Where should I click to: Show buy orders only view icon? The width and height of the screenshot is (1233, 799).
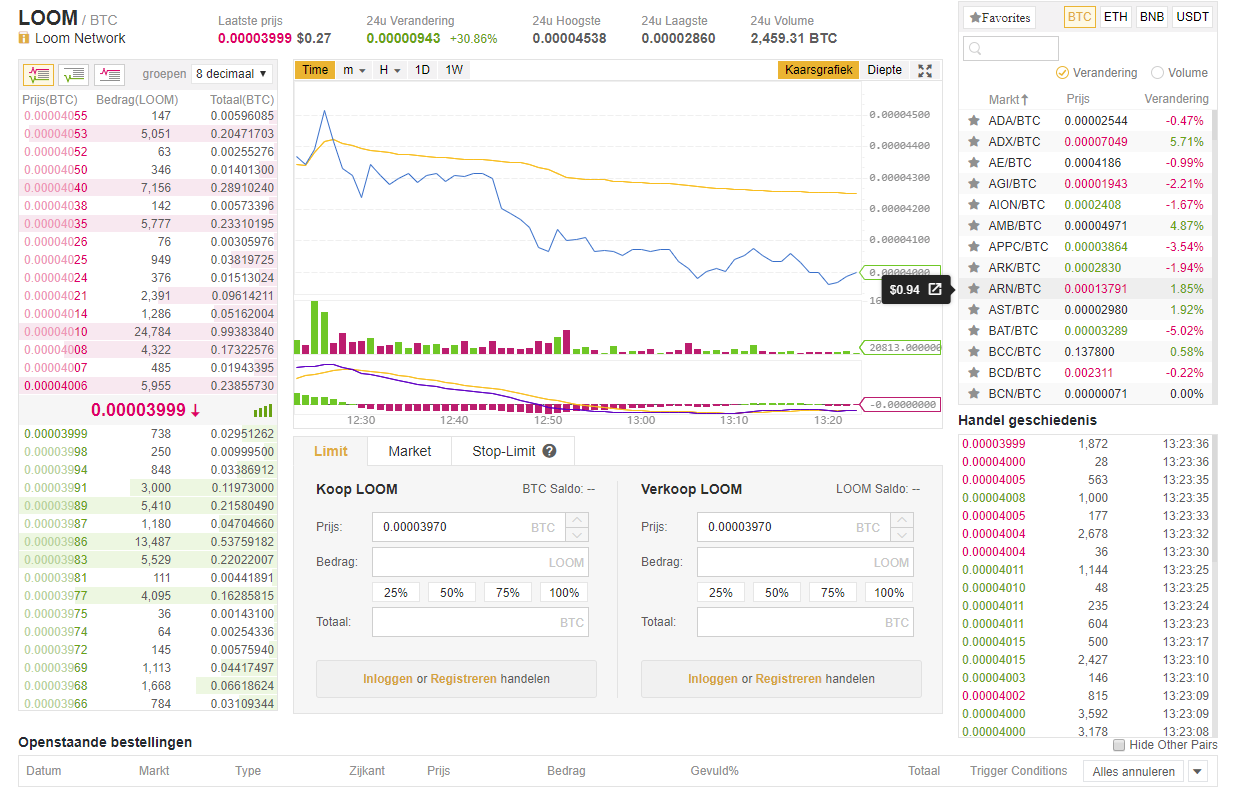click(73, 74)
